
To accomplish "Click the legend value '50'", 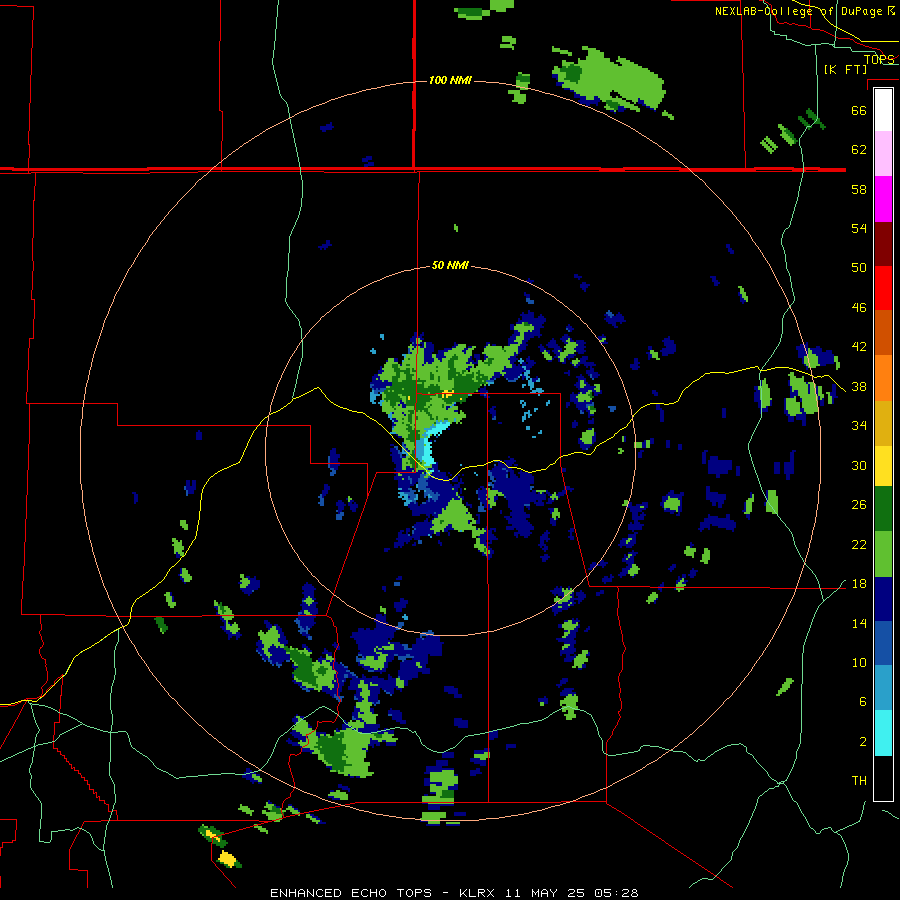I will click(859, 268).
